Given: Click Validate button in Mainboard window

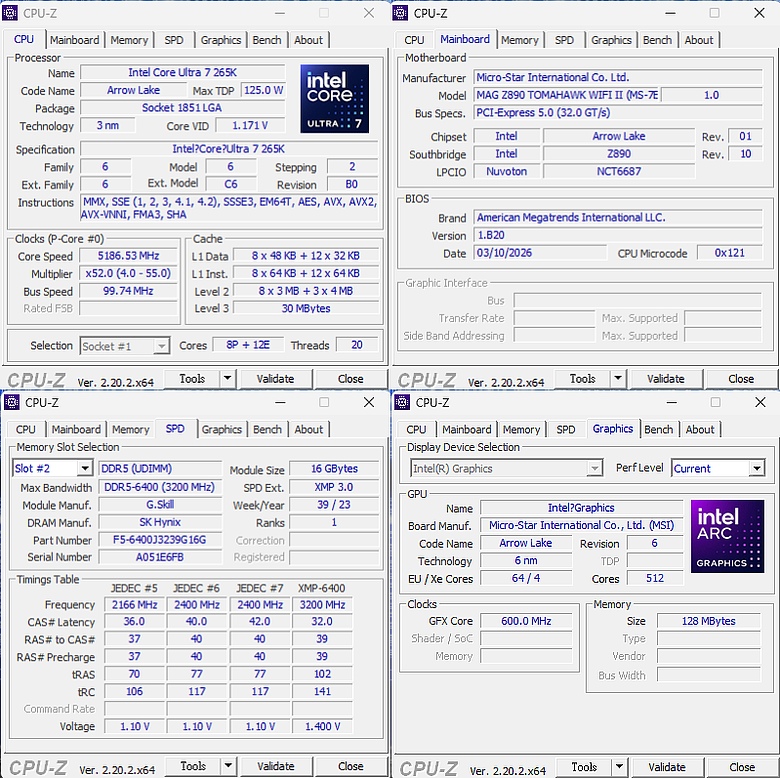Looking at the screenshot, I should pyautogui.click(x=666, y=379).
